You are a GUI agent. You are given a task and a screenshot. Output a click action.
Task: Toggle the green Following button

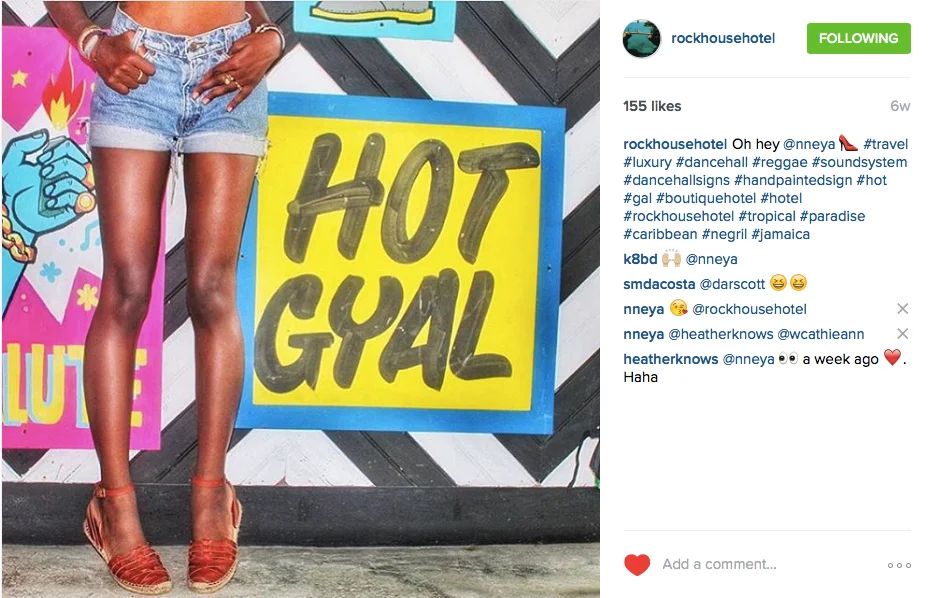[858, 39]
